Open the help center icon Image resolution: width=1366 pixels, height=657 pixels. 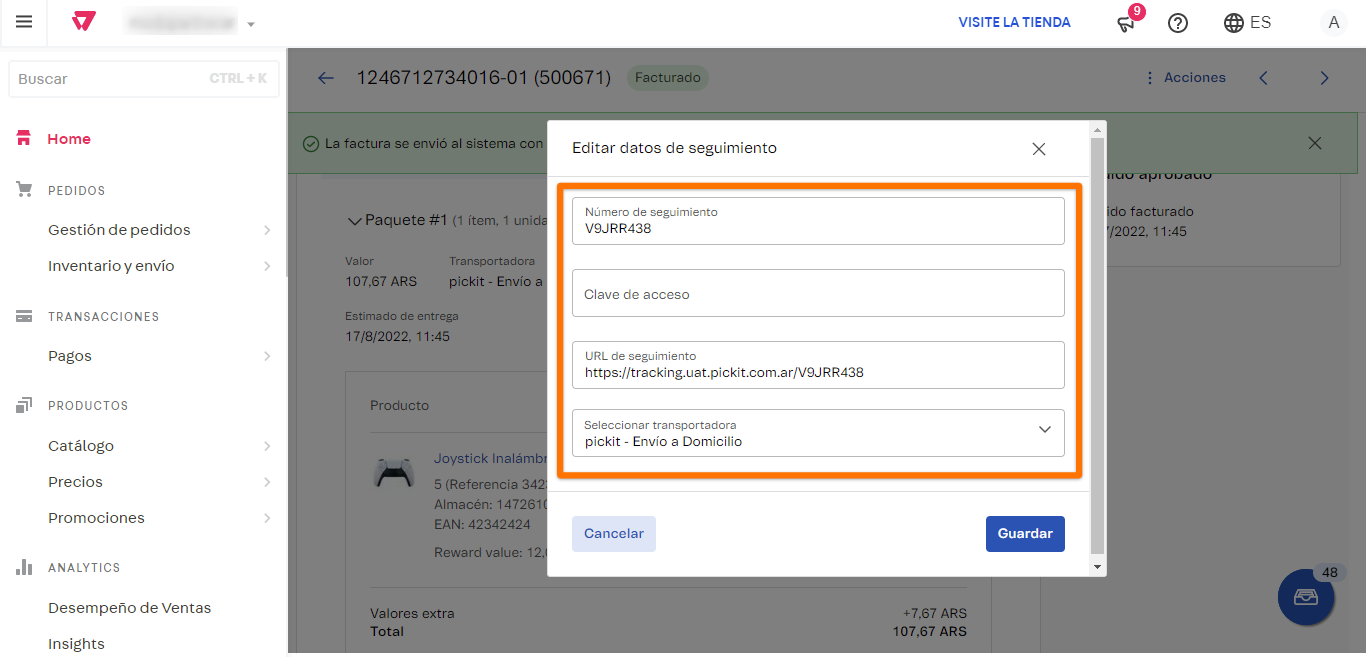pyautogui.click(x=1177, y=22)
